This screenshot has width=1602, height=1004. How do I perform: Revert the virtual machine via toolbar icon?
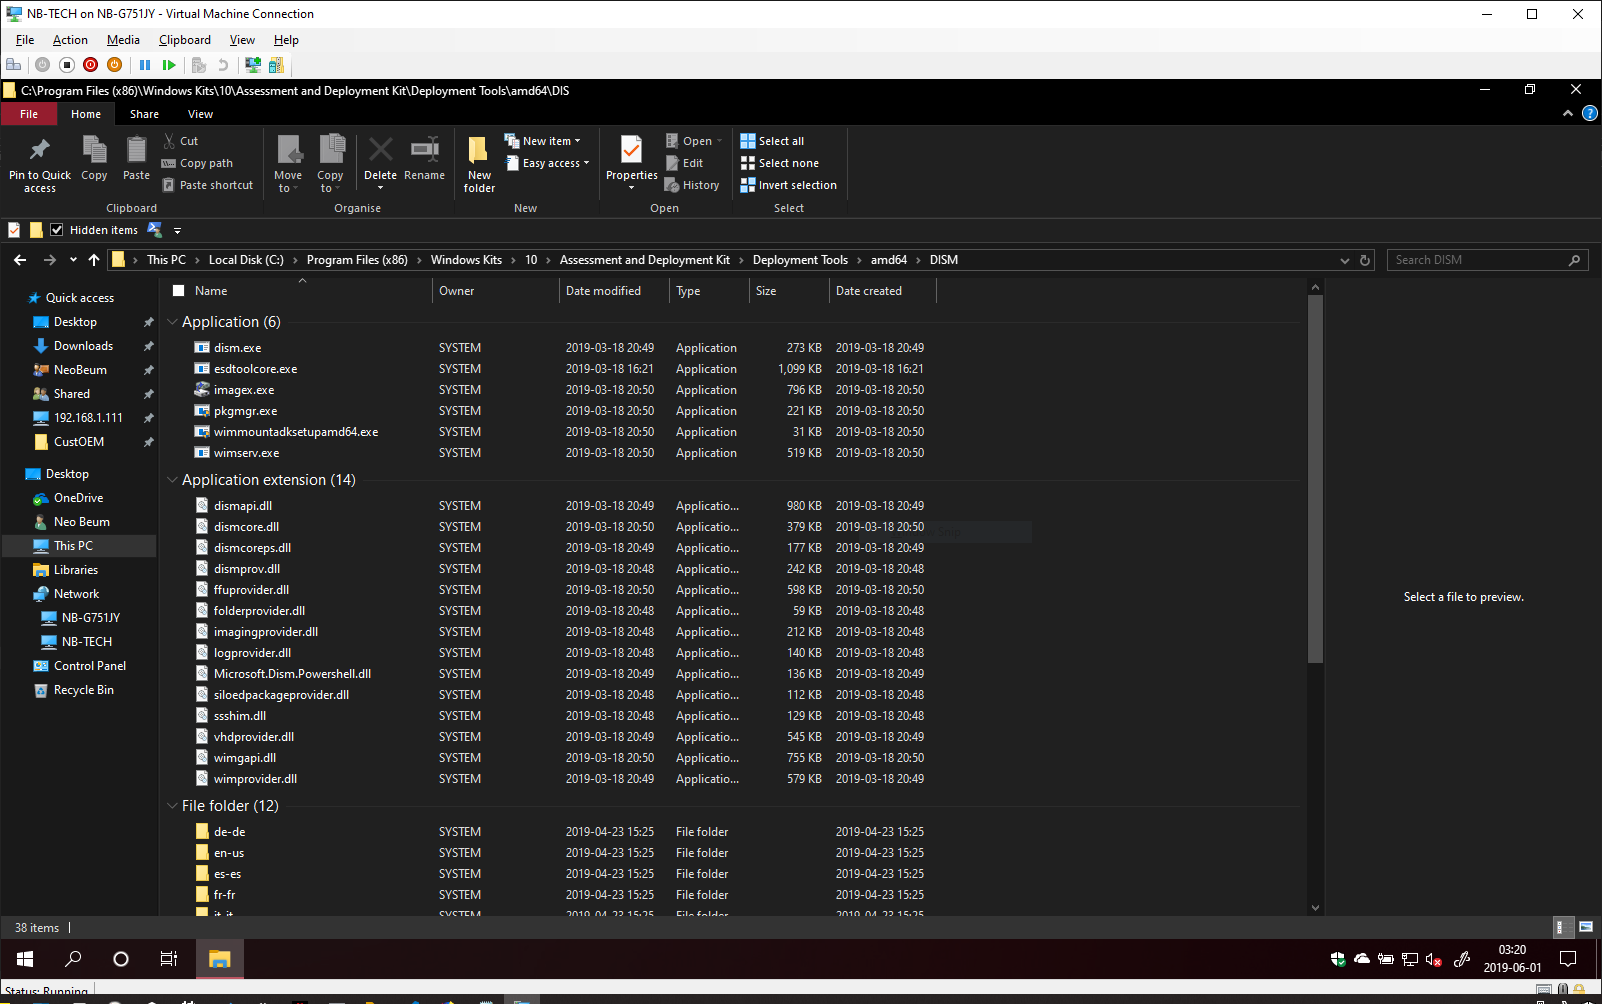[x=221, y=64]
